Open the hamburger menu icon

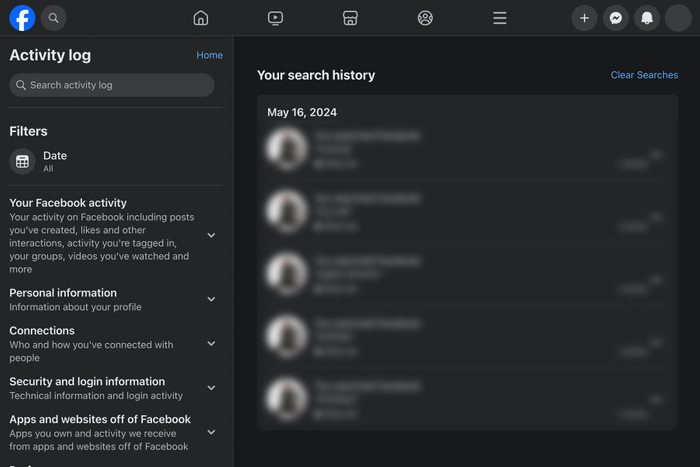(x=500, y=18)
